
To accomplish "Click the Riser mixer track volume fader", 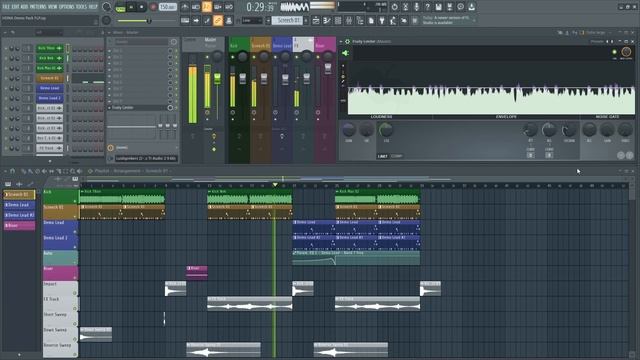I will [x=328, y=69].
